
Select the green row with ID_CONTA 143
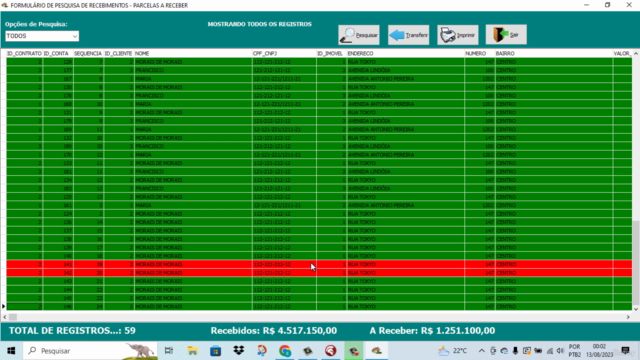pos(319,281)
